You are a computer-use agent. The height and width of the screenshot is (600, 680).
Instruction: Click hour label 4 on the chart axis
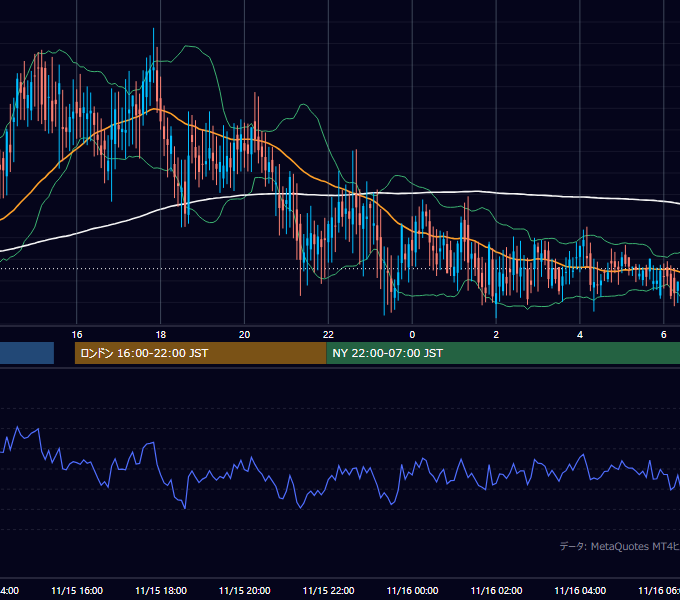pos(580,335)
